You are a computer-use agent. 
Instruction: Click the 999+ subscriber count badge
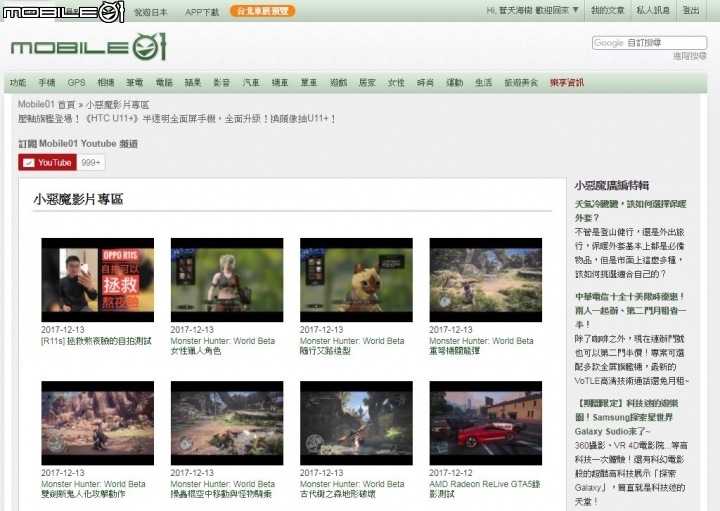coord(91,163)
